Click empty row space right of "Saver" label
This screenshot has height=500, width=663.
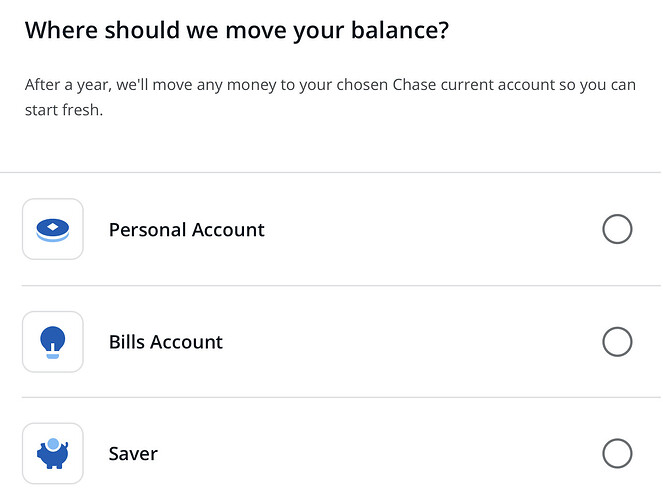coord(380,454)
